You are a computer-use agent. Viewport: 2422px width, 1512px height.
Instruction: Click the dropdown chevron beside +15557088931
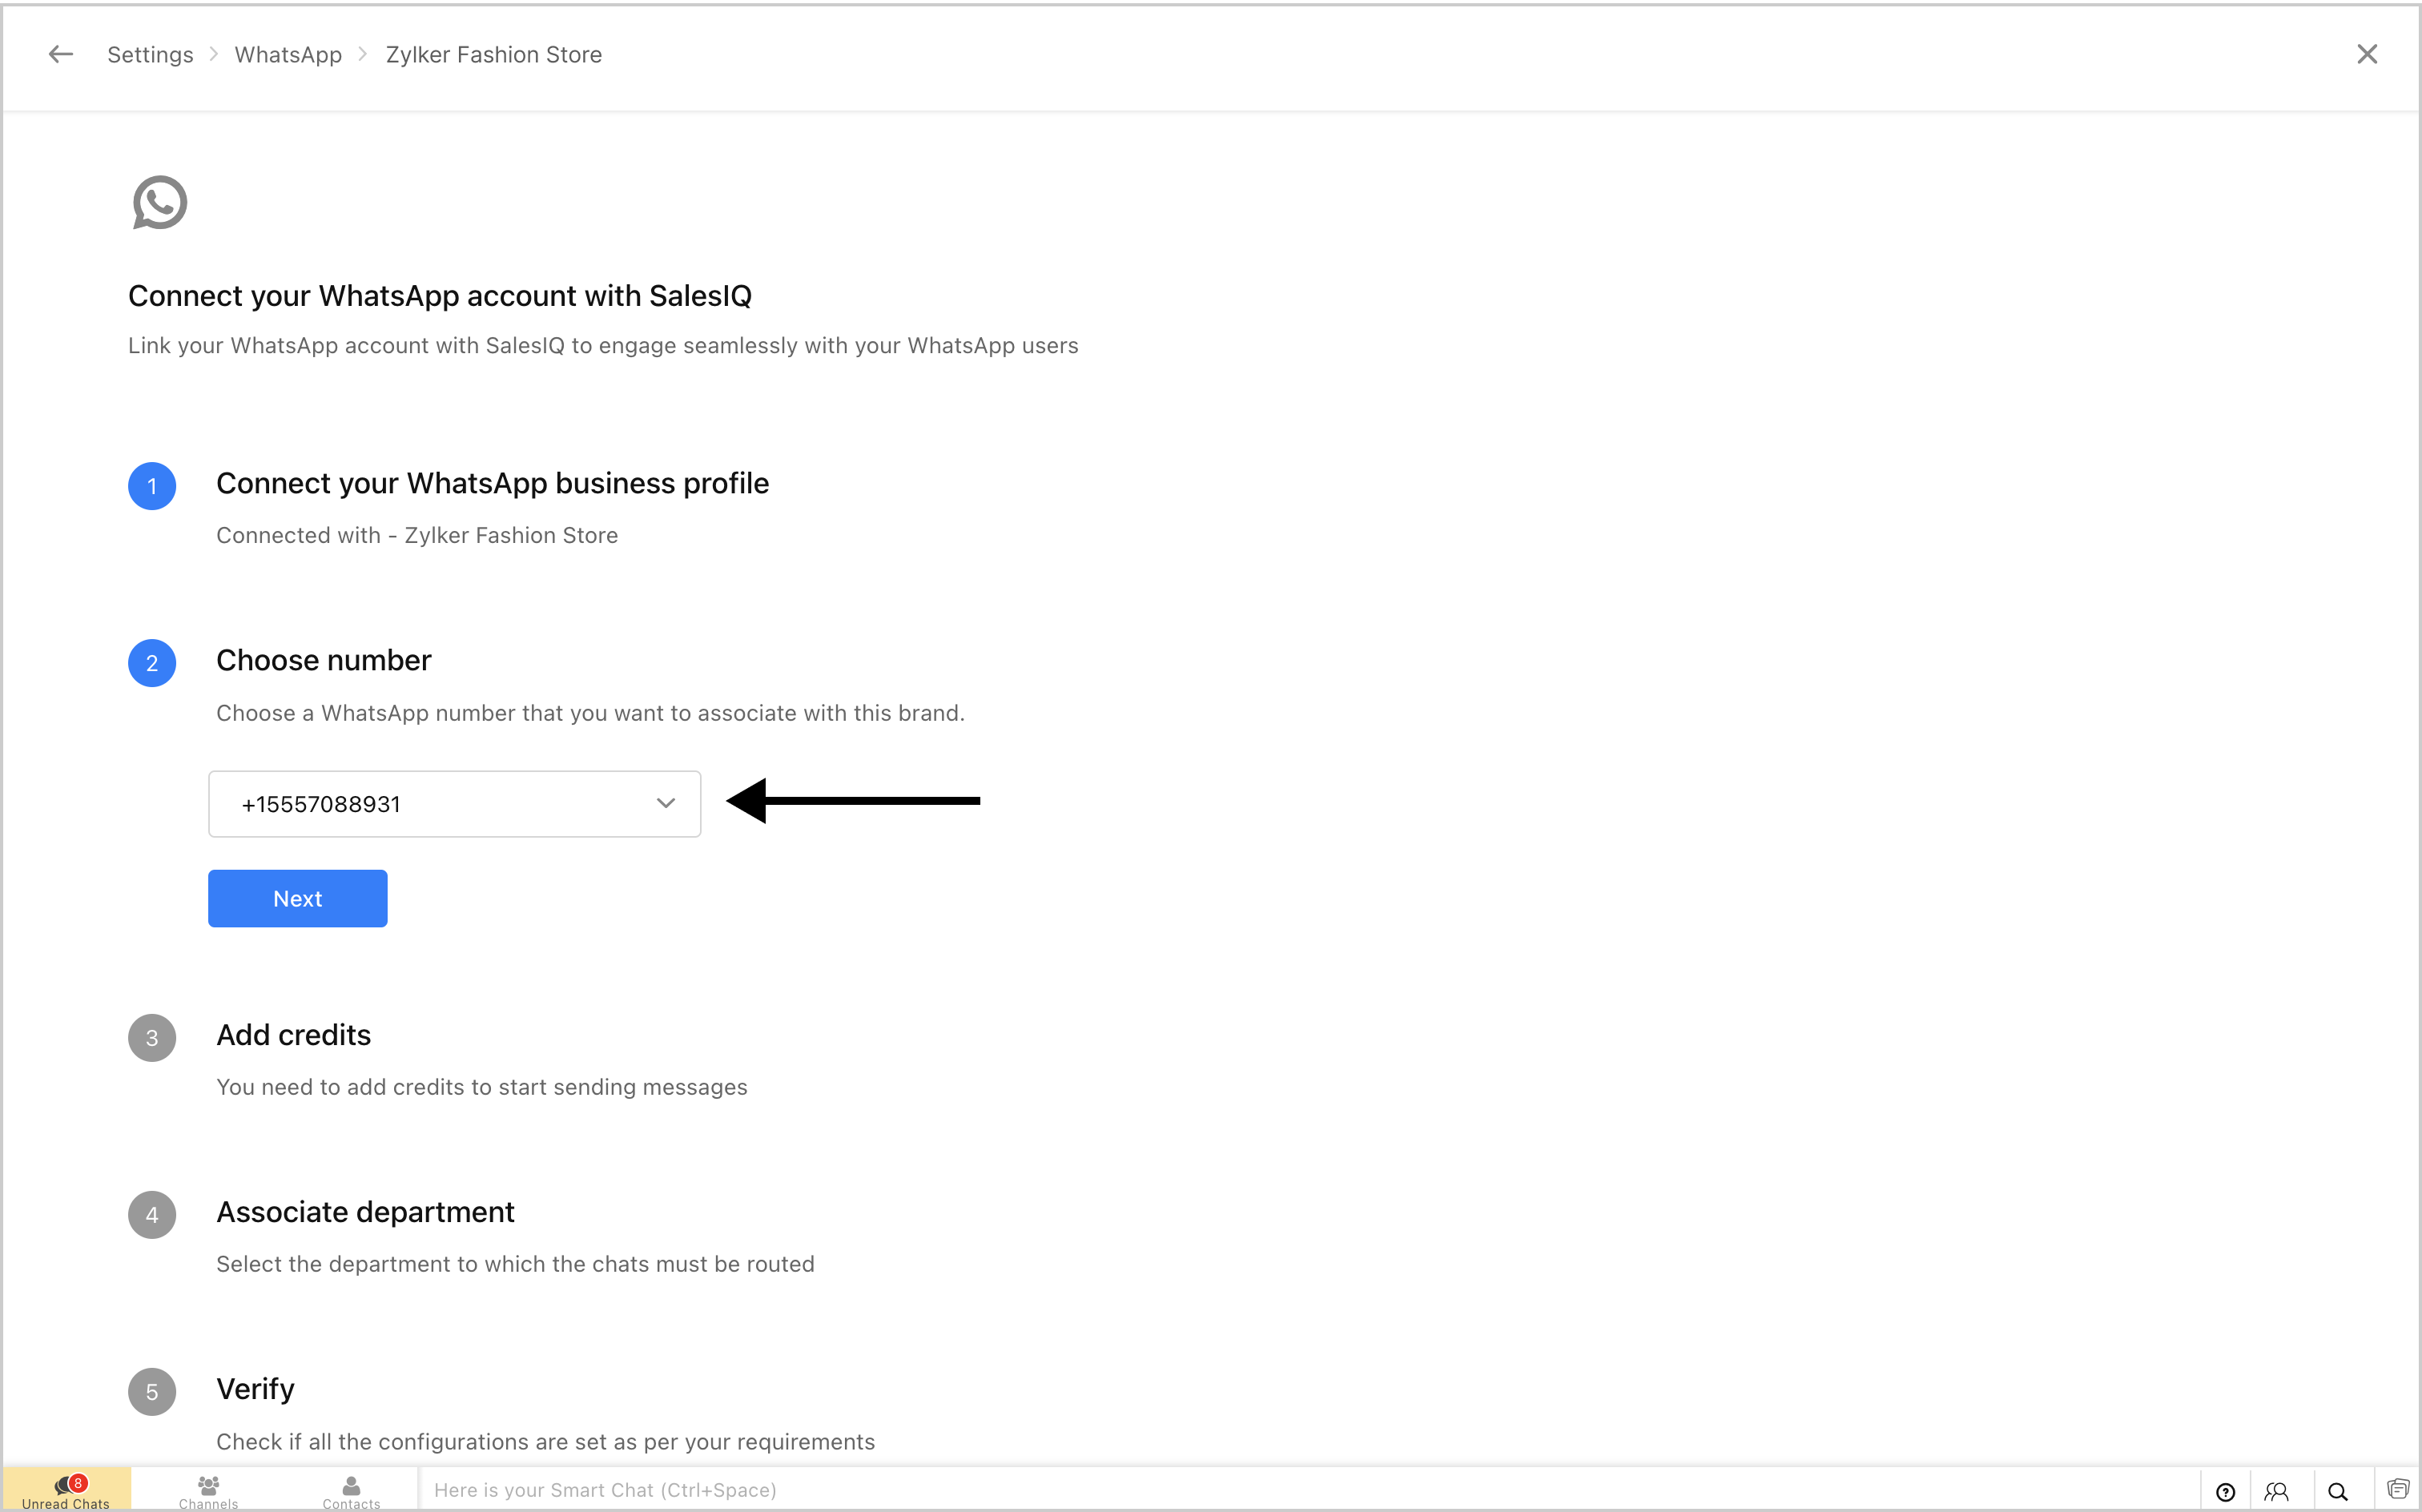tap(666, 803)
